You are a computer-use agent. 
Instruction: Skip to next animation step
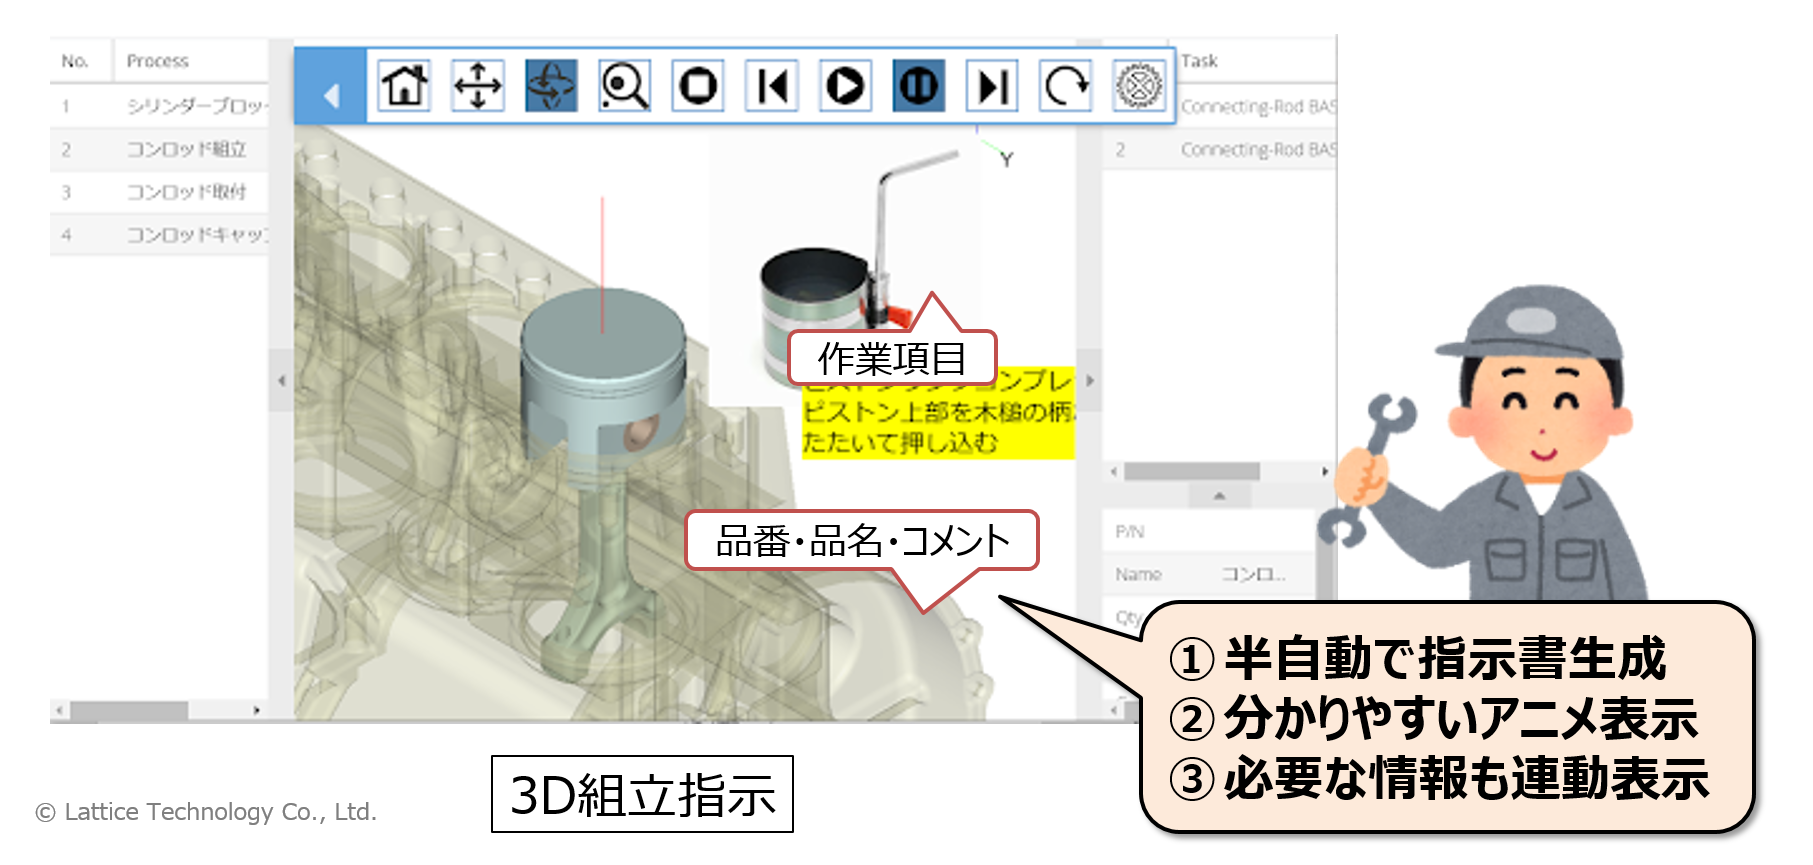(x=992, y=85)
